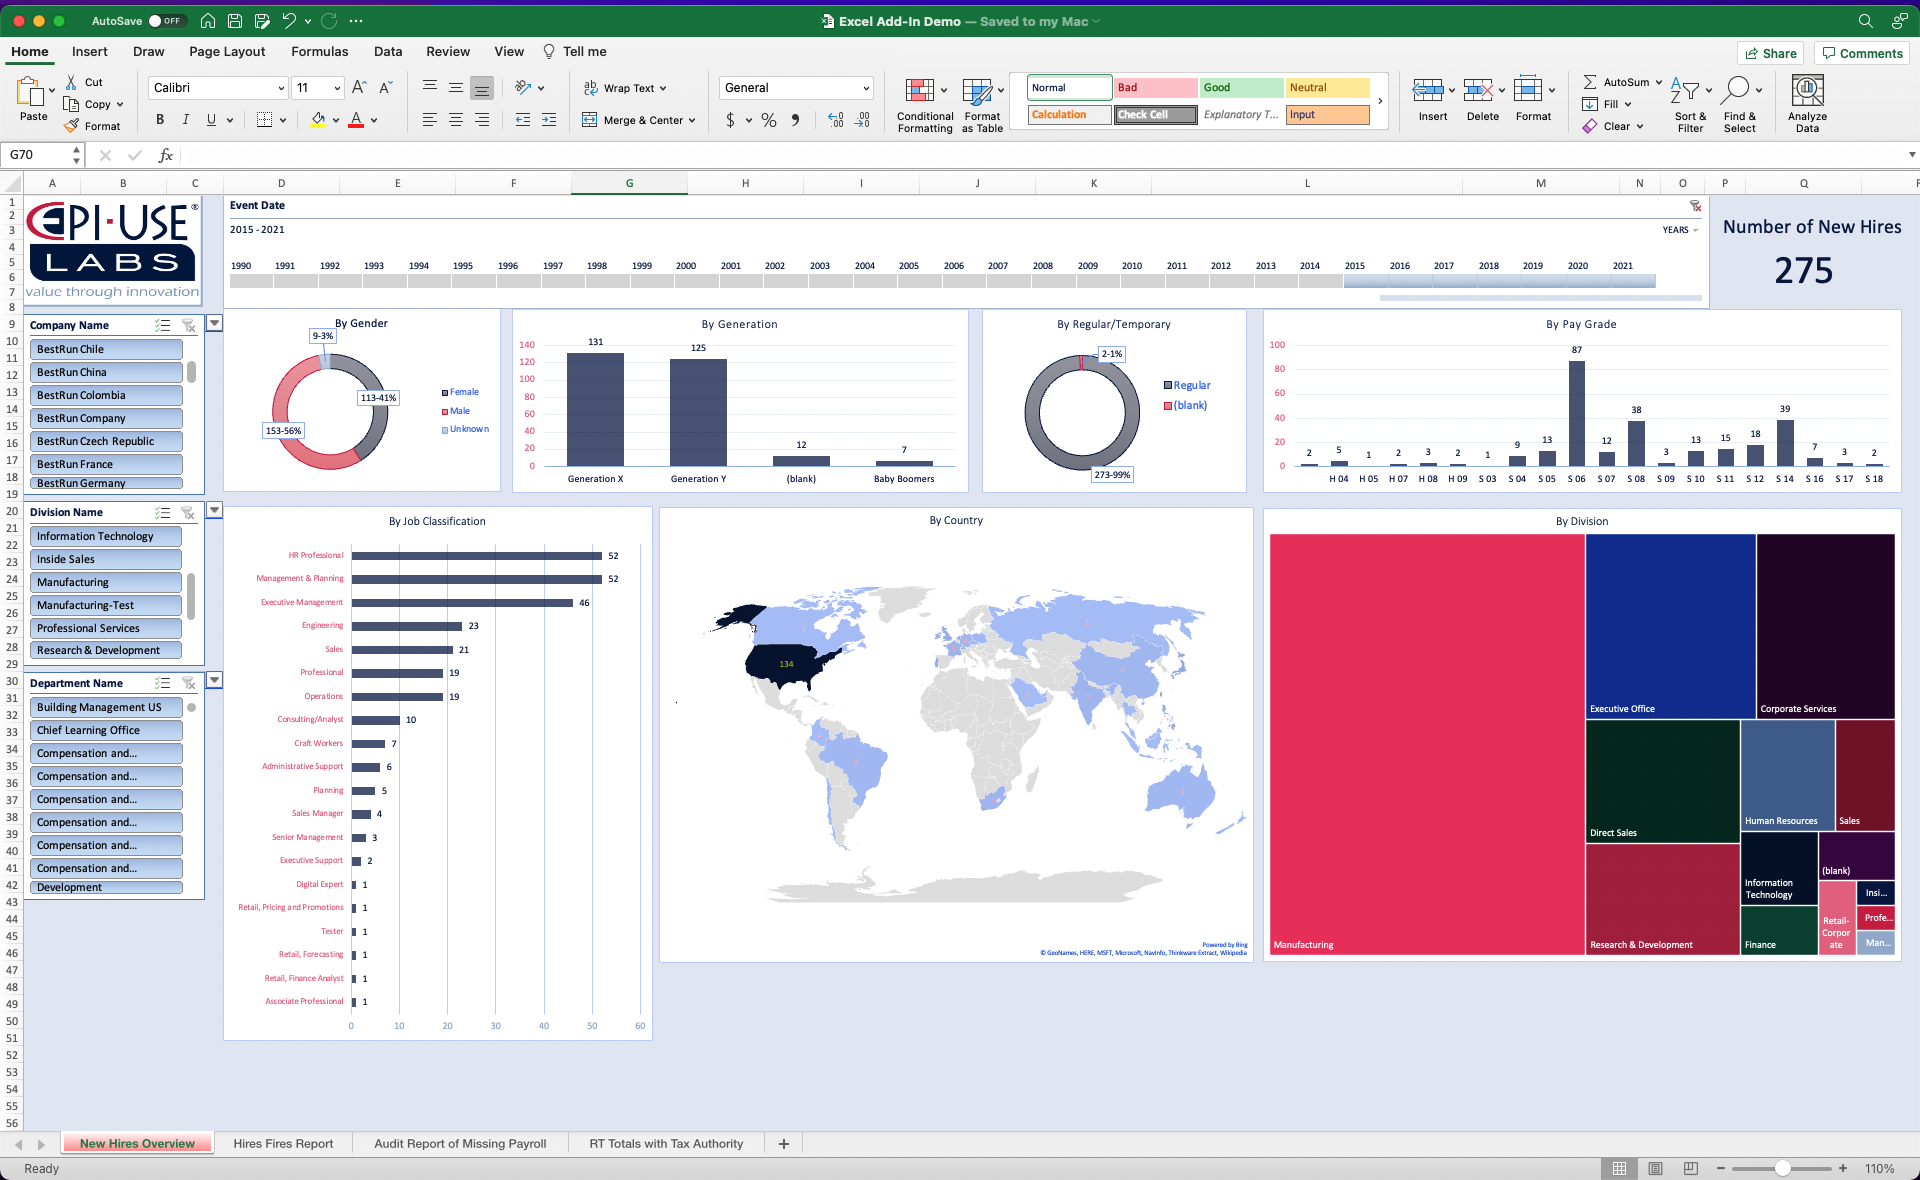Click the Analyze Data icon

point(1806,91)
